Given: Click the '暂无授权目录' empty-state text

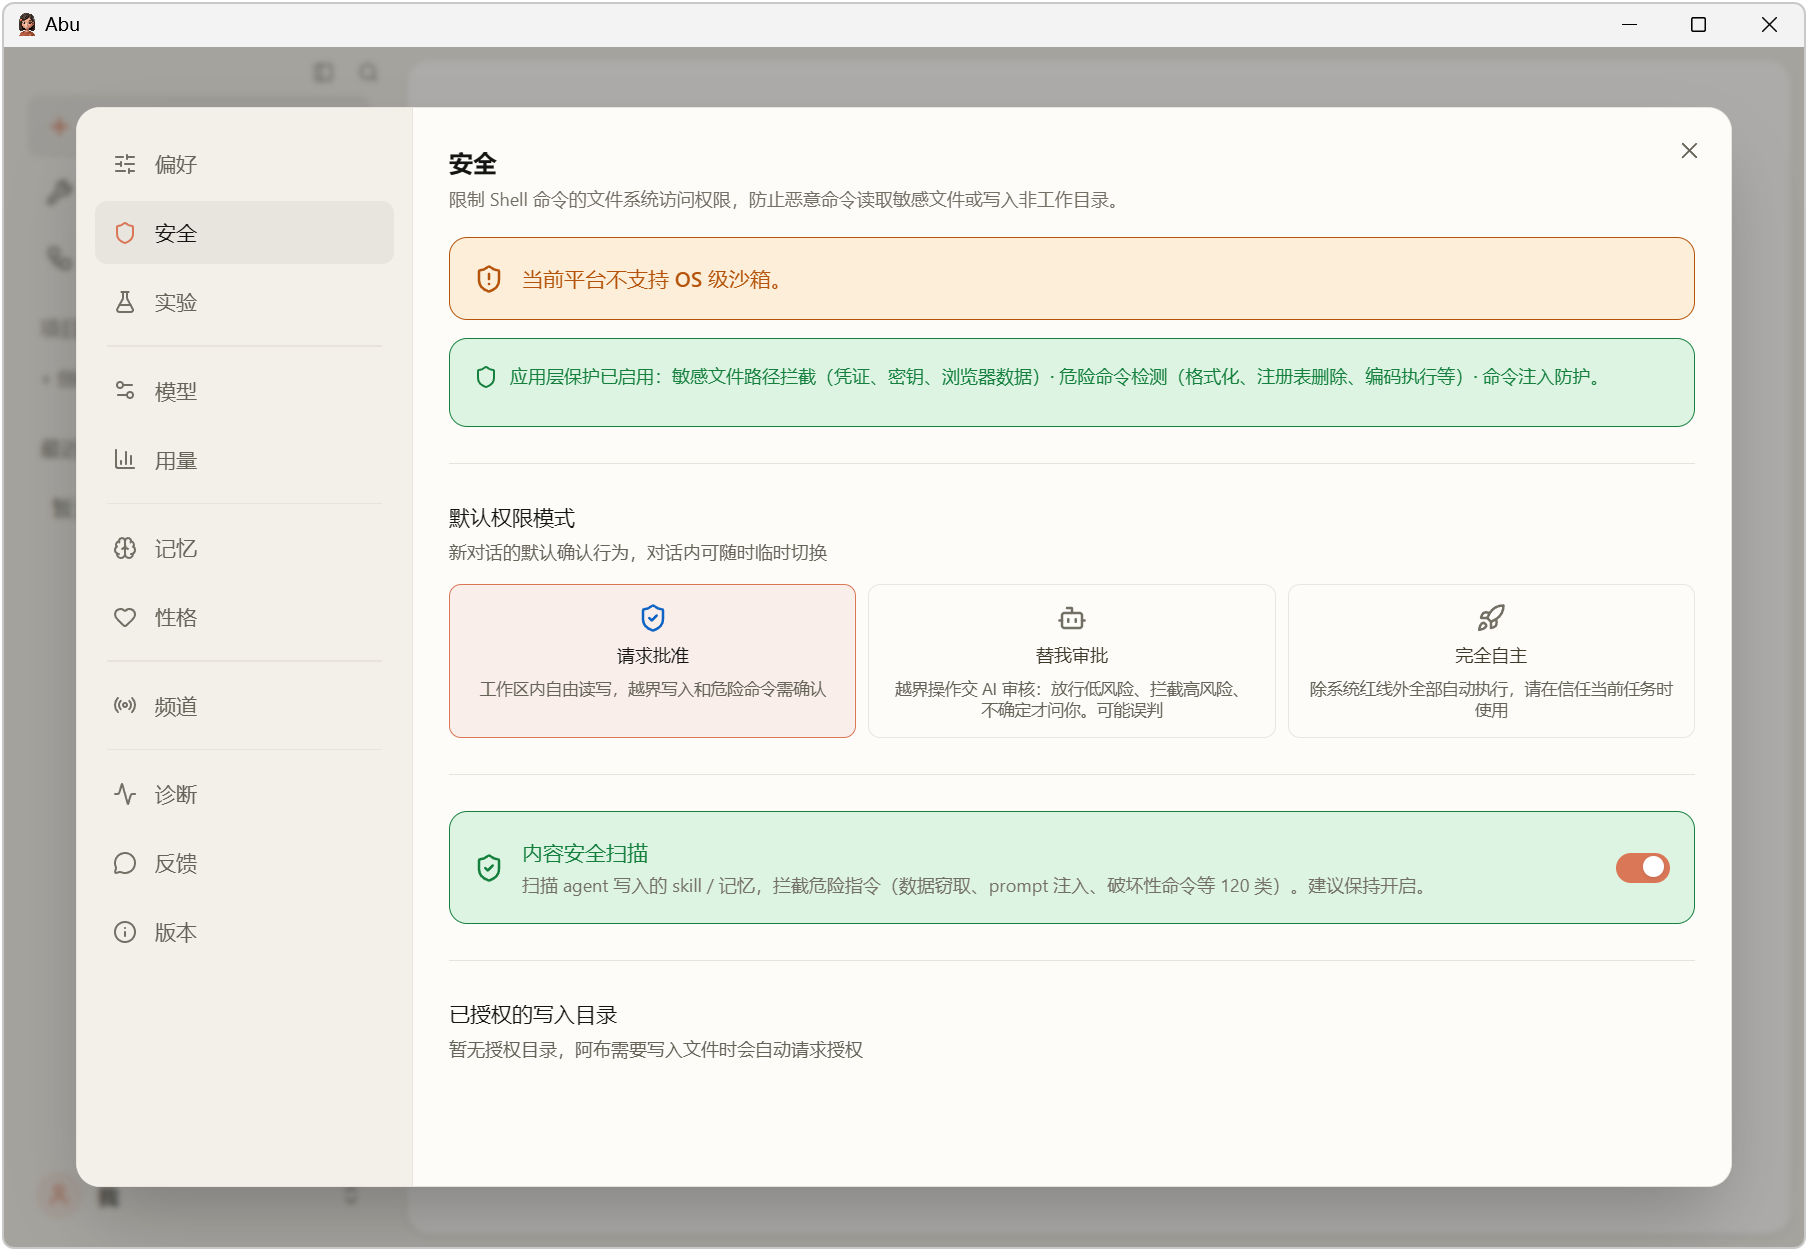Looking at the screenshot, I should point(656,1050).
